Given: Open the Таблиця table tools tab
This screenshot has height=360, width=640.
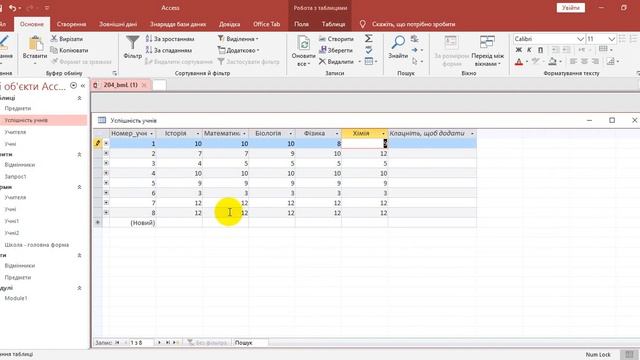Looking at the screenshot, I should click(x=333, y=24).
